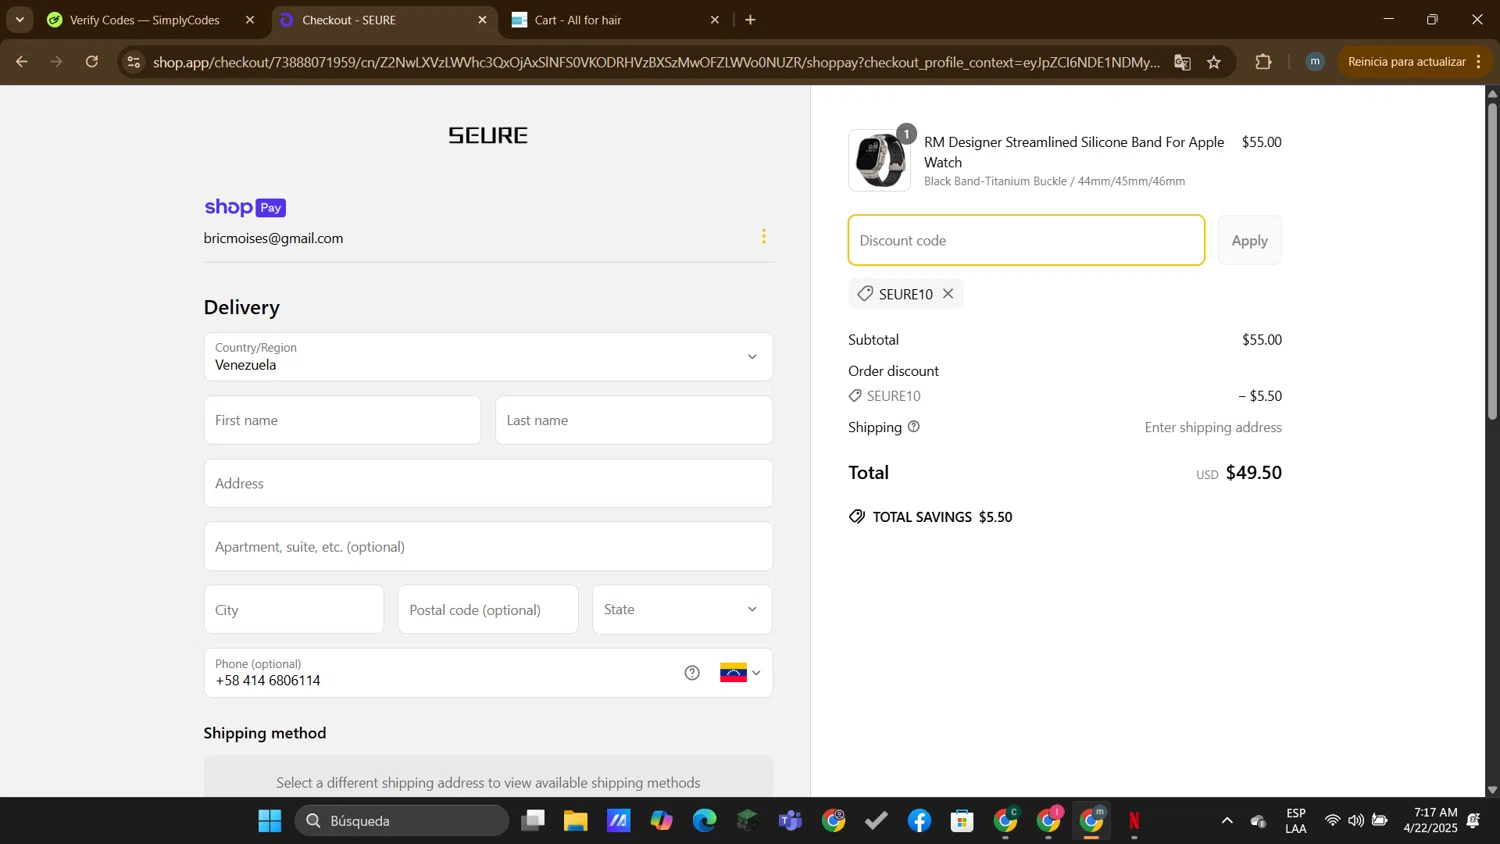This screenshot has width=1500, height=844.
Task: Open the three-dot account options menu
Action: pyautogui.click(x=764, y=236)
